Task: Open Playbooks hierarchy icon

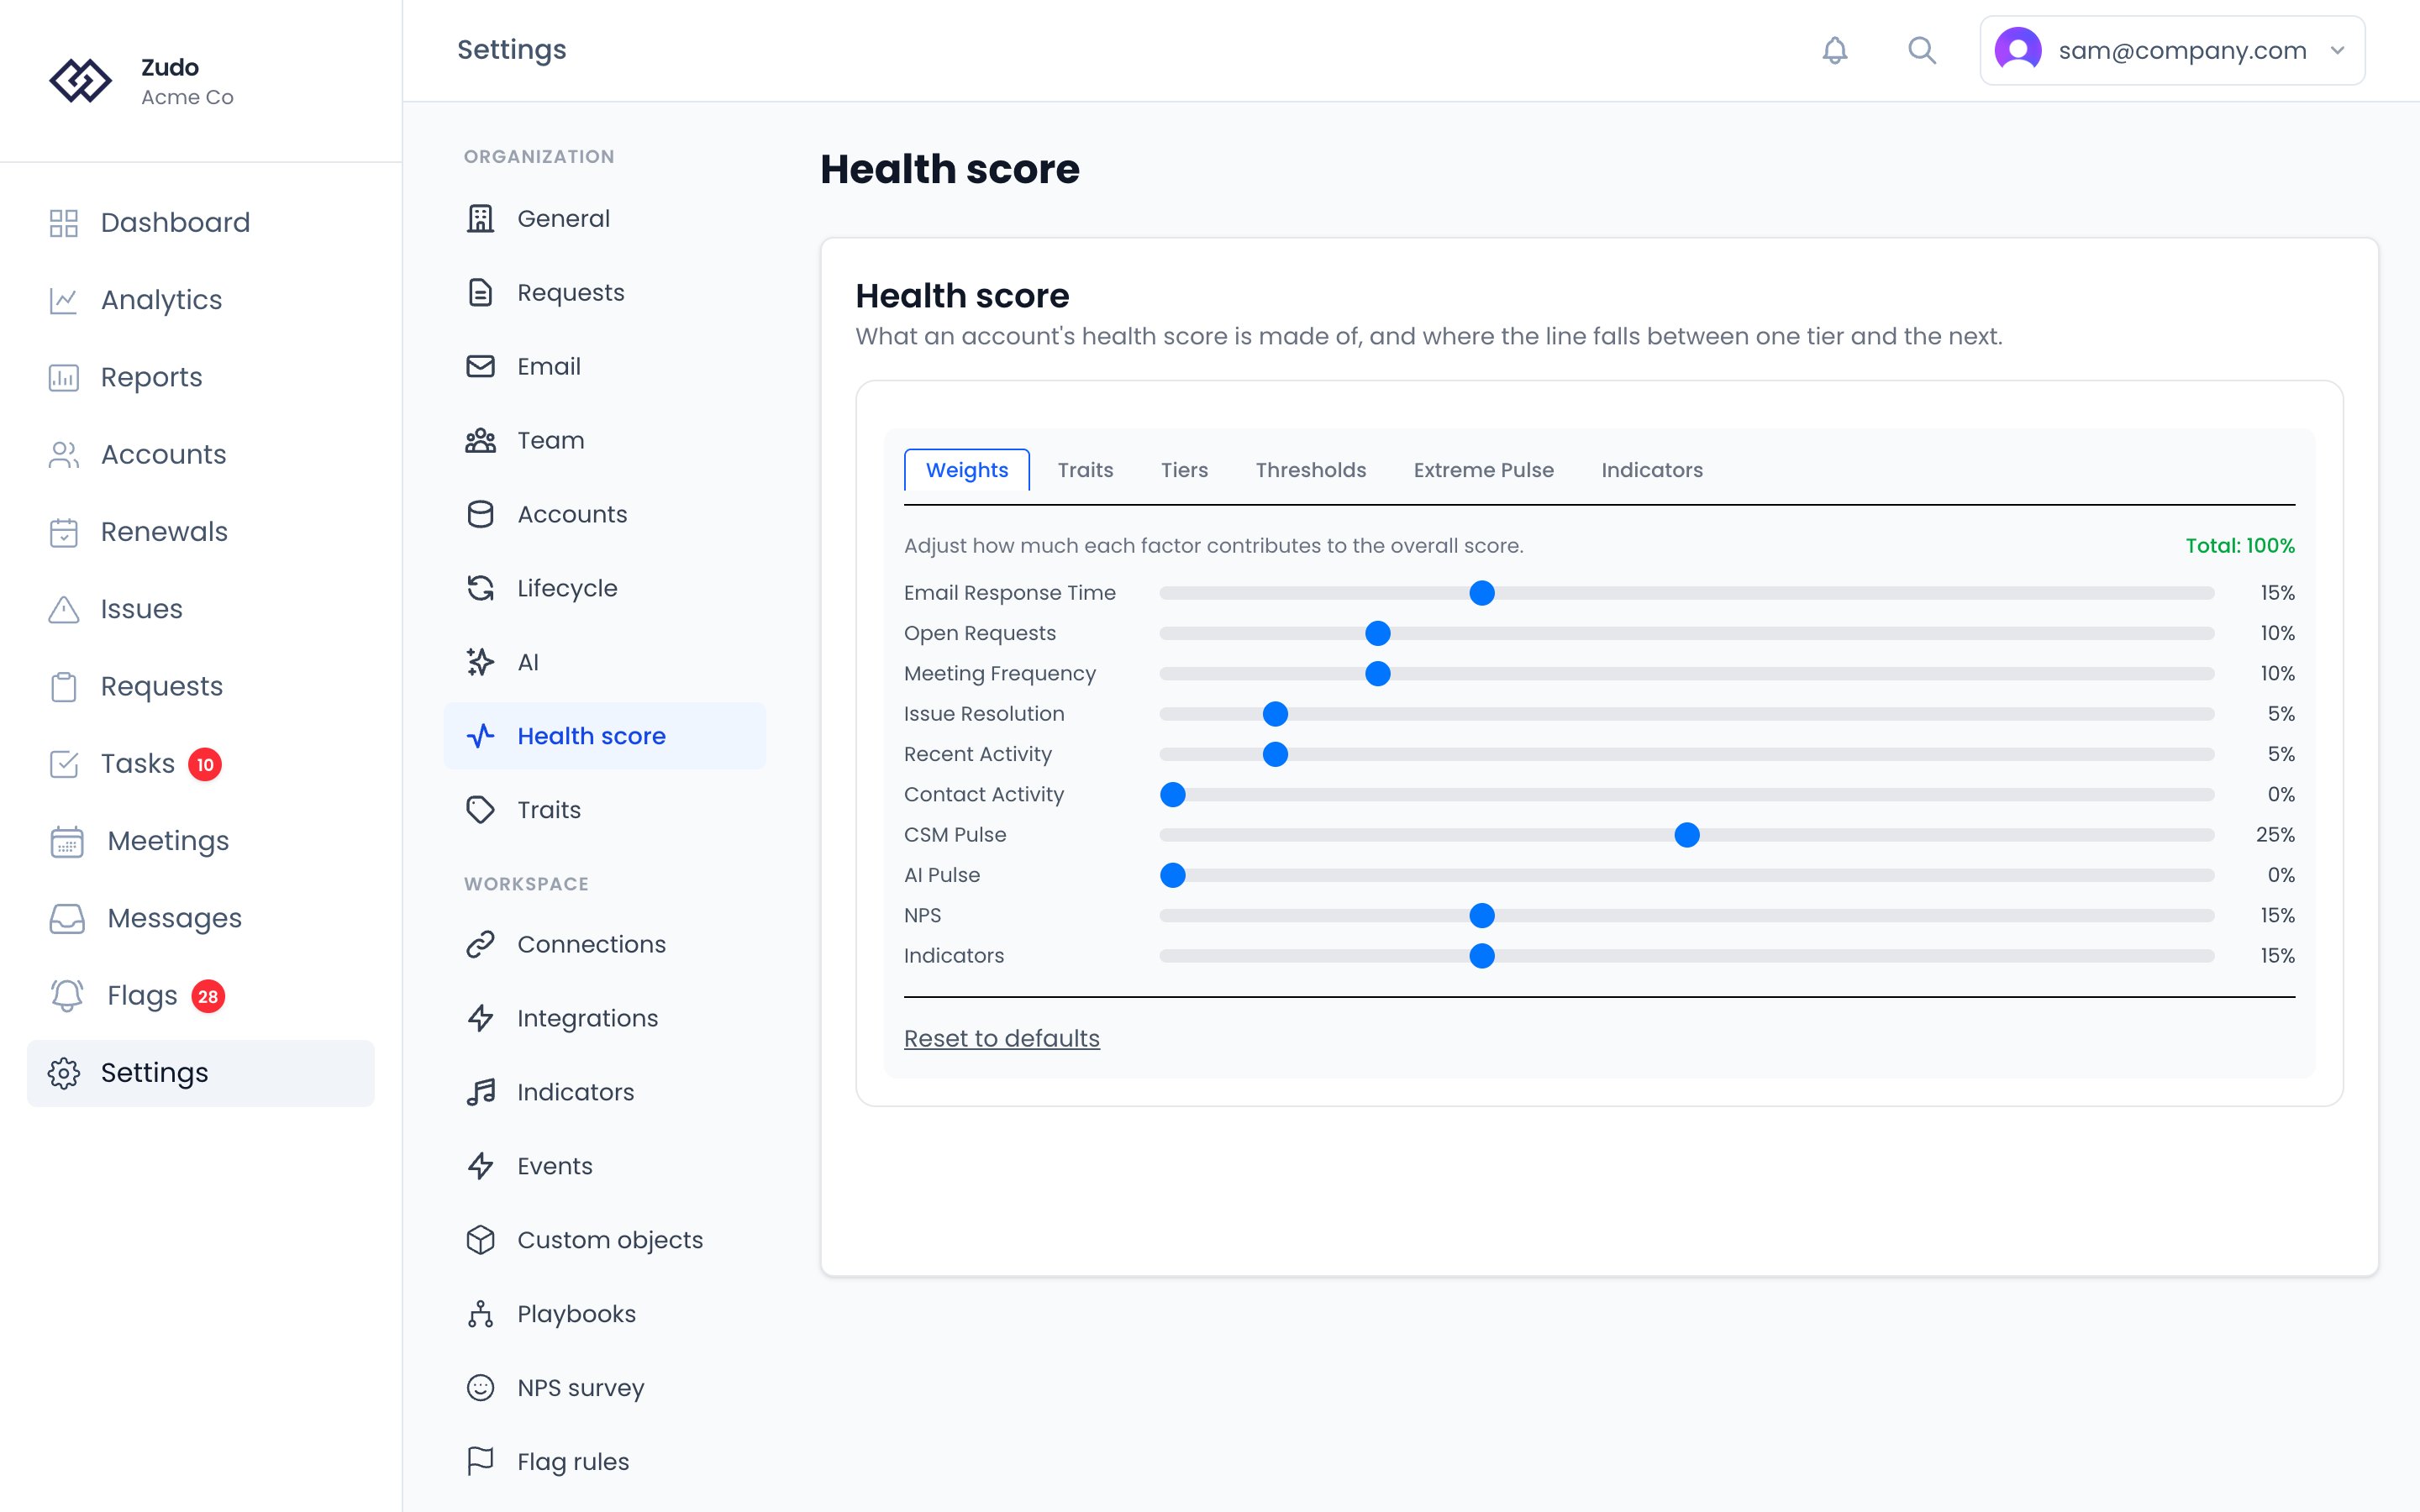Action: 481,1314
